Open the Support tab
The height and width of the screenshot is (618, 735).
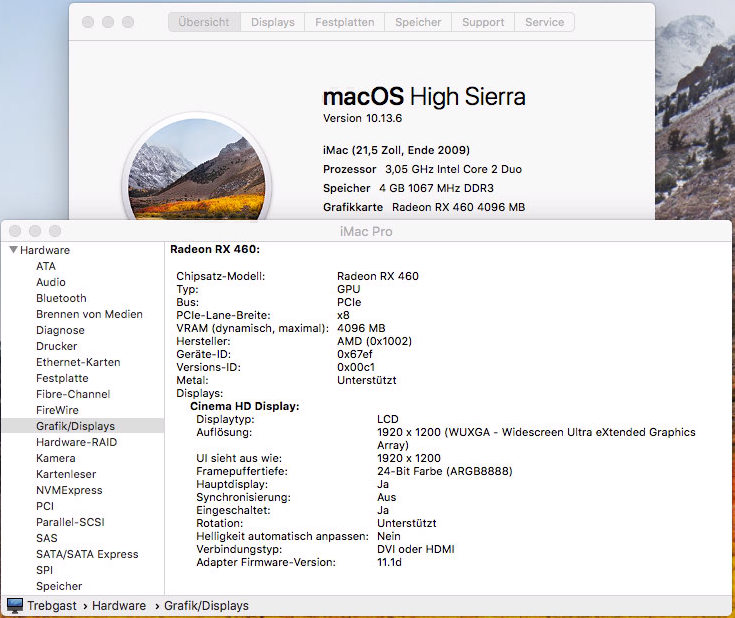pyautogui.click(x=483, y=22)
